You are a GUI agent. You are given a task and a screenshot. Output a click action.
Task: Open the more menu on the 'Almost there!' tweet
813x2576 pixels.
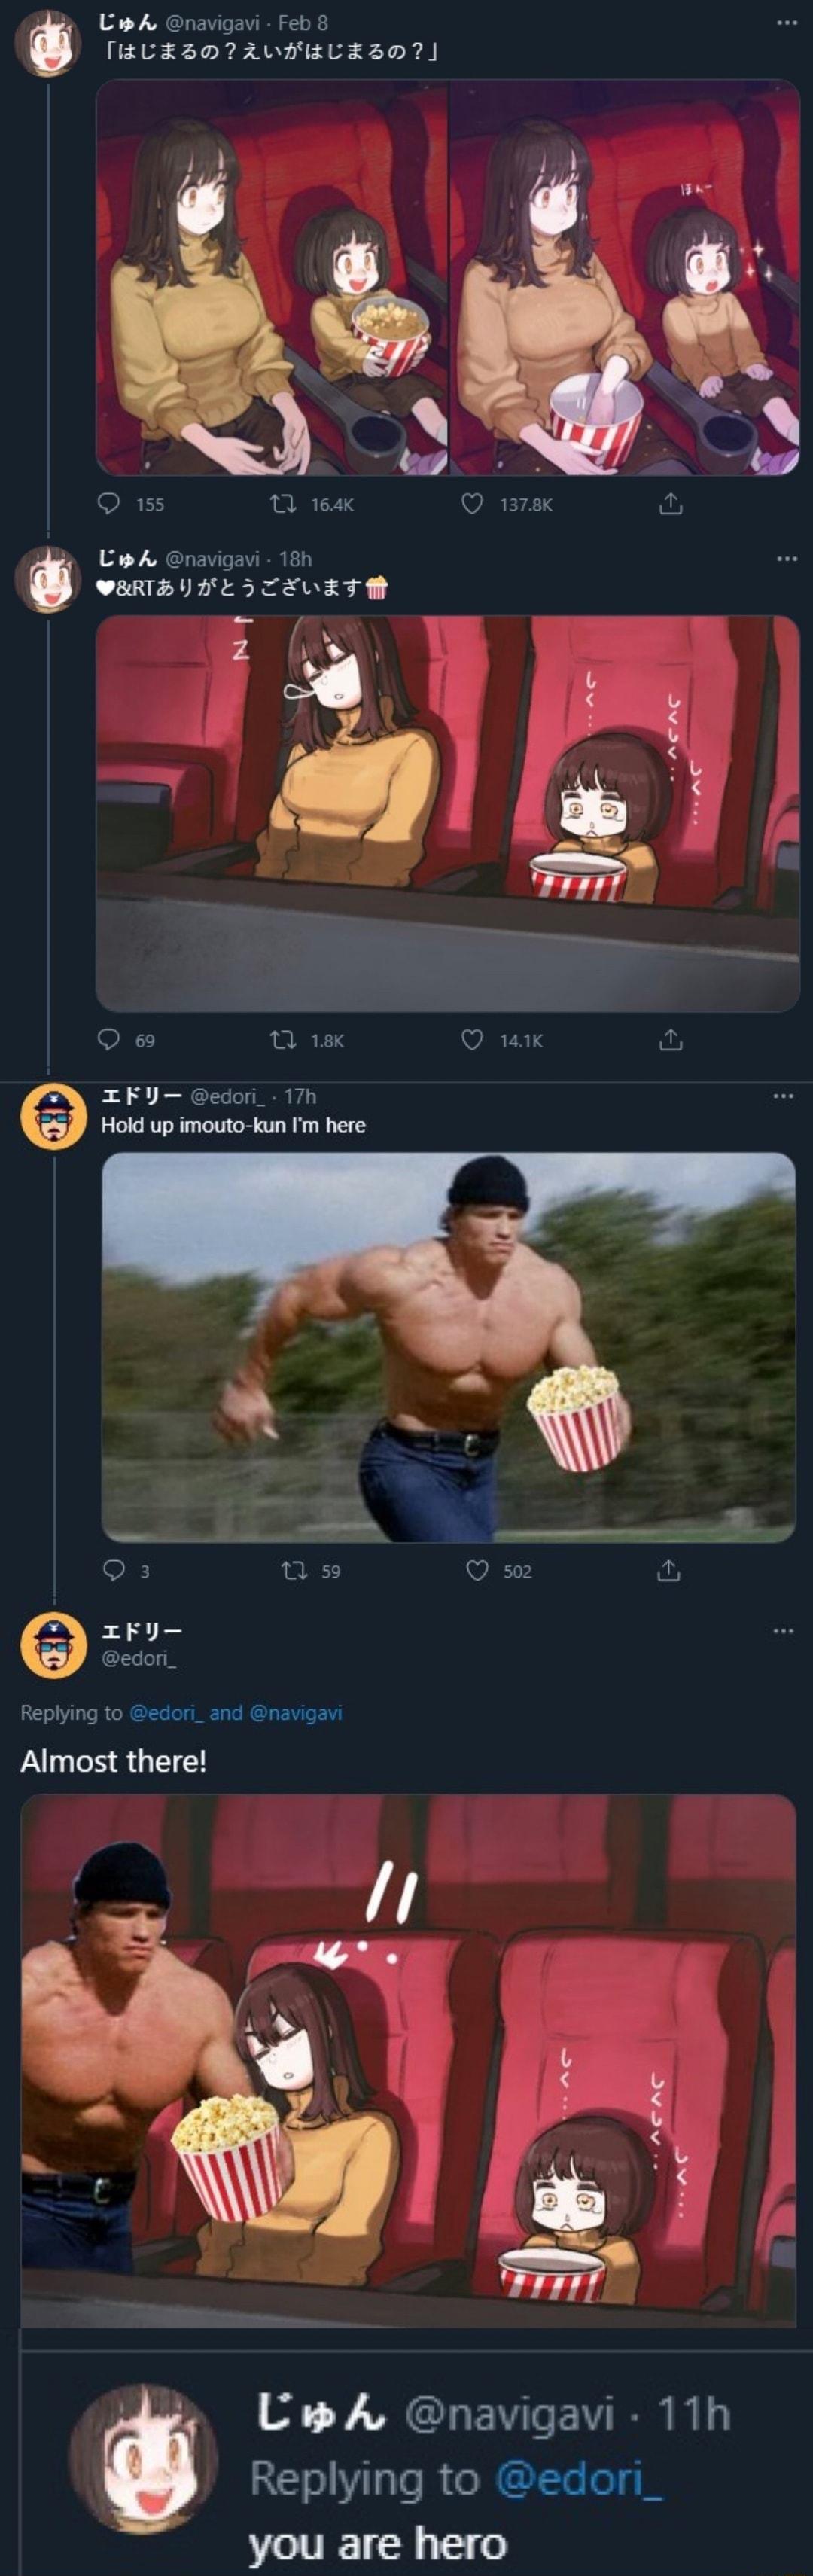(783, 1631)
